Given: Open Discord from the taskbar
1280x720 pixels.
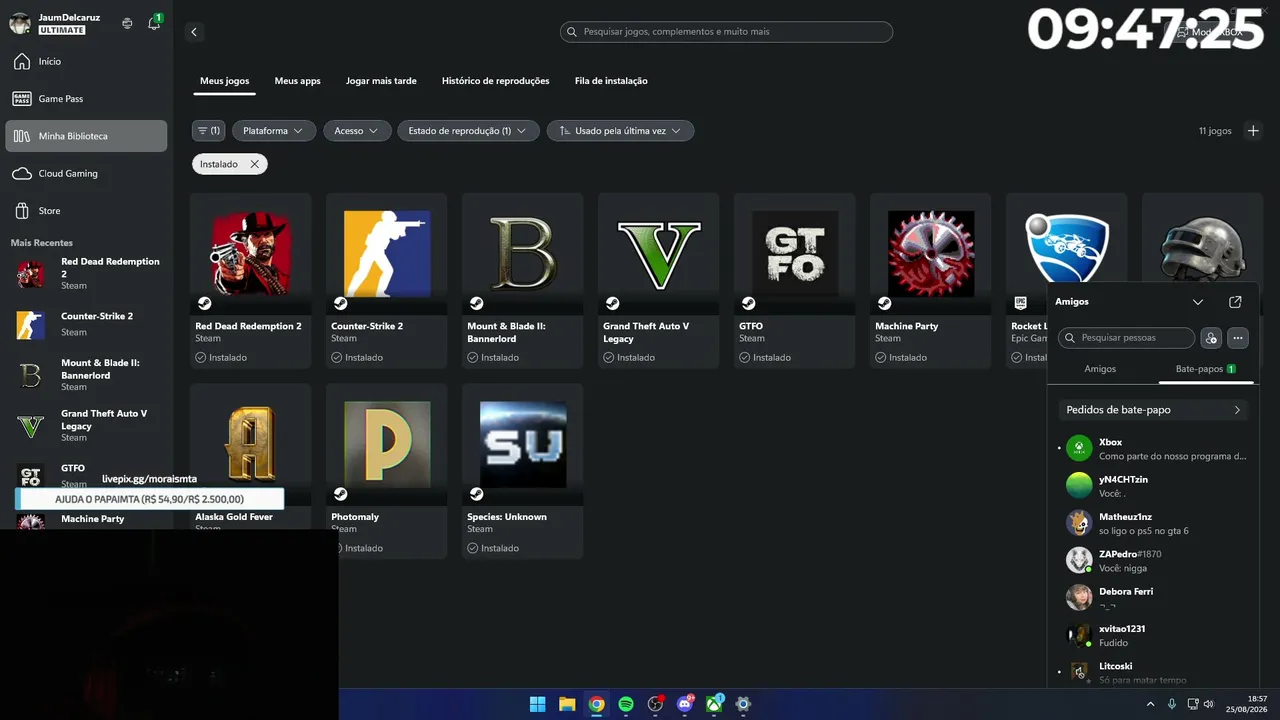Looking at the screenshot, I should click(x=685, y=704).
